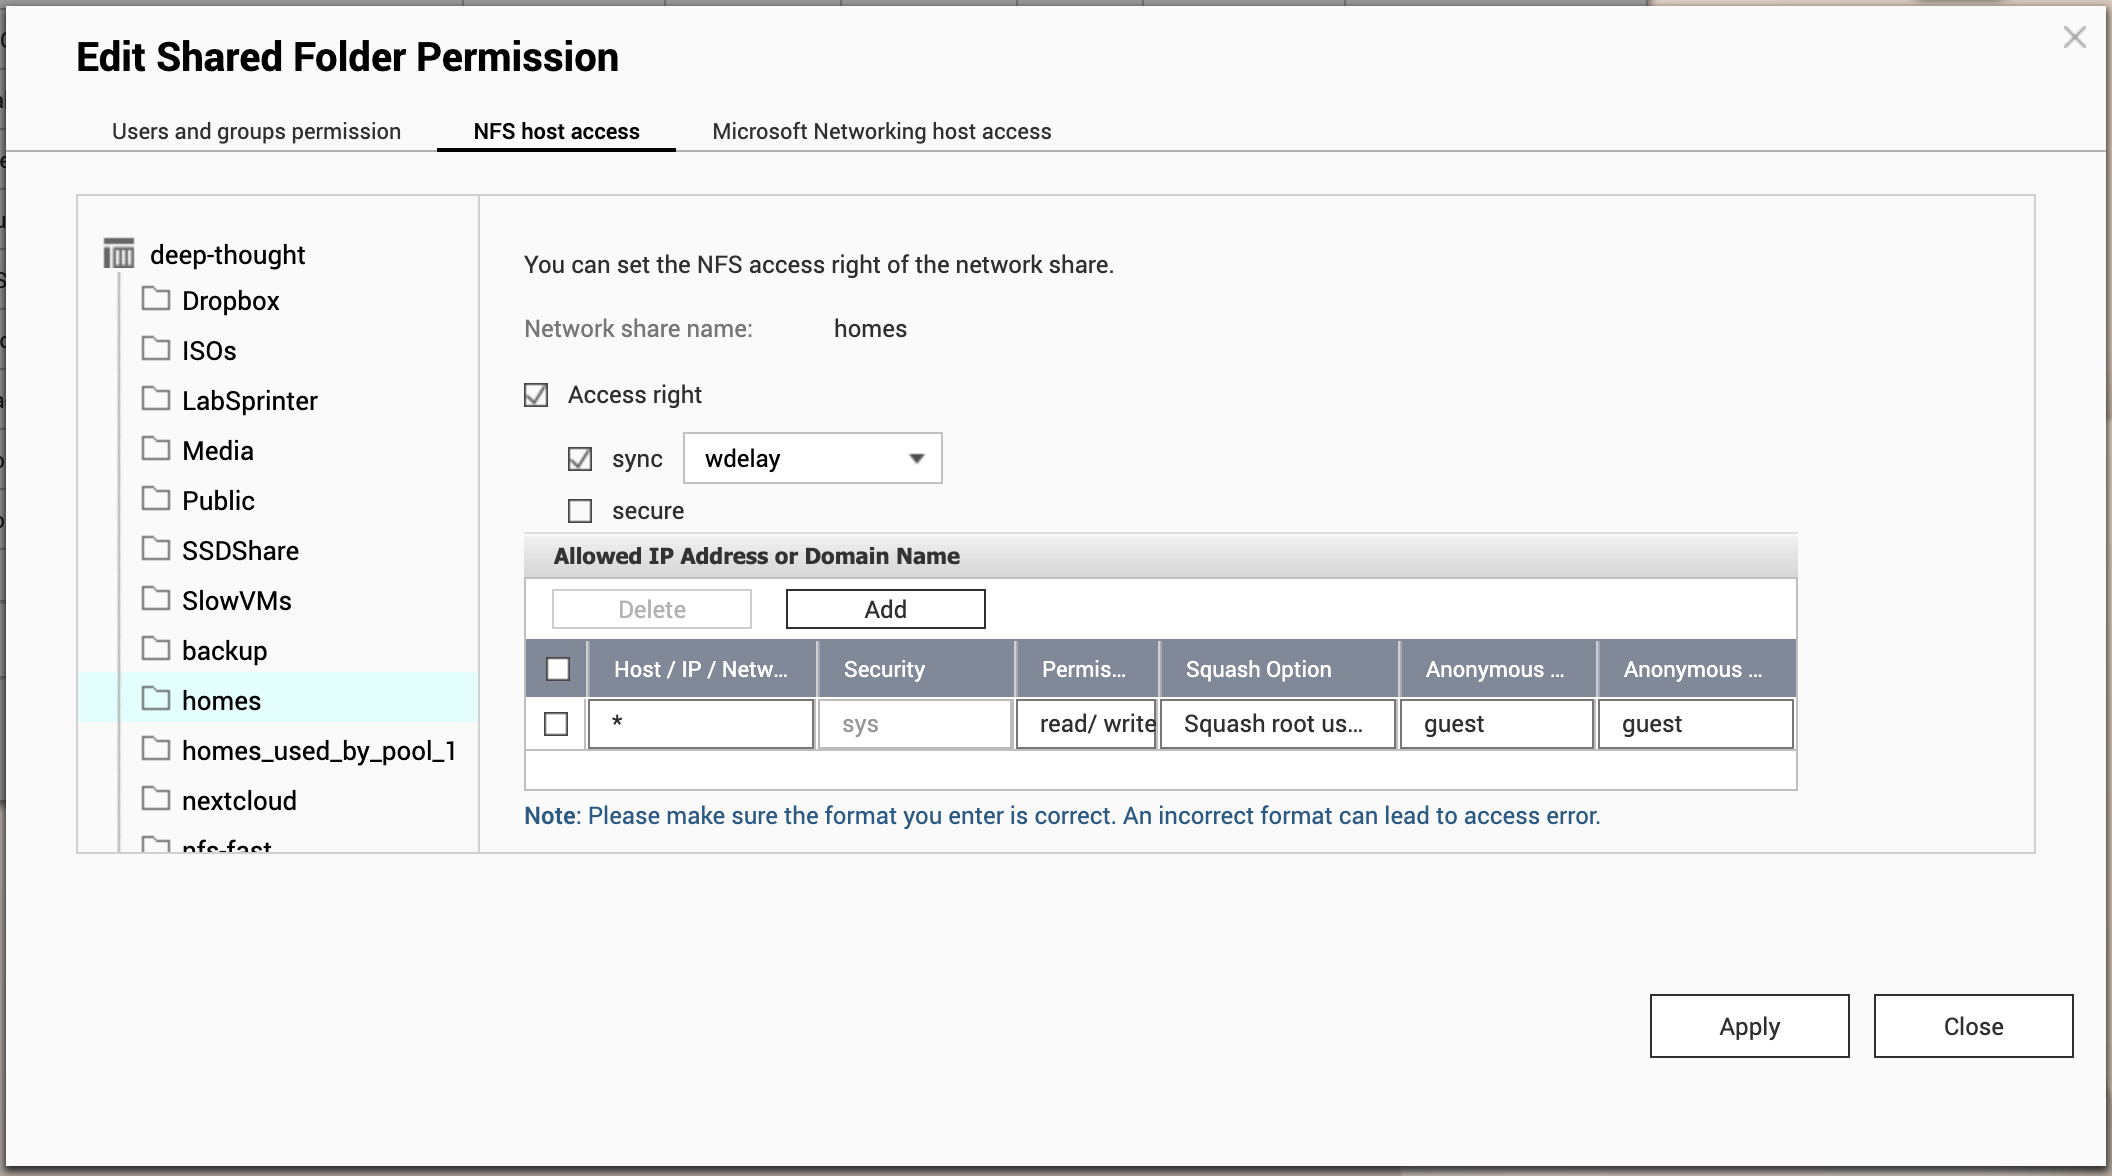This screenshot has width=2112, height=1176.
Task: Open the read/write permission dropdown
Action: pyautogui.click(x=1087, y=724)
